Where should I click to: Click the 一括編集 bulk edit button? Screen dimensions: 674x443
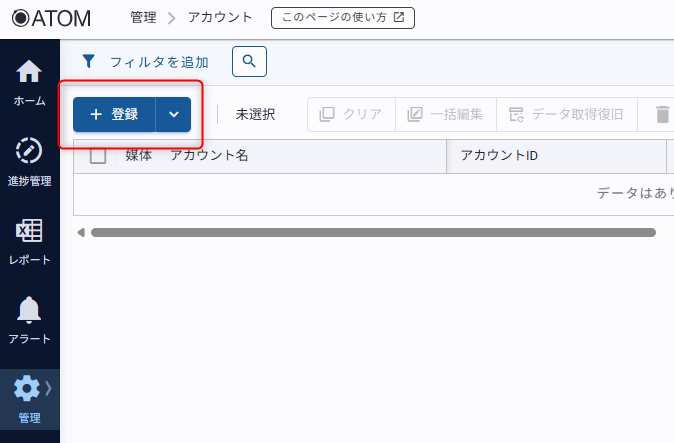[x=445, y=114]
